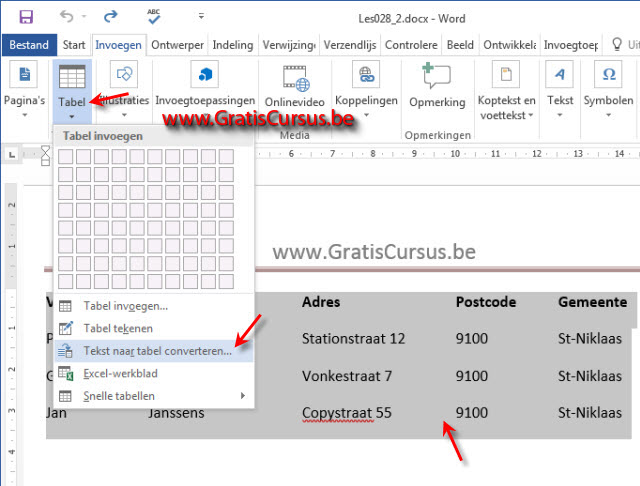The image size is (640, 486).
Task: Switch to the Ontwerpen tab
Action: point(177,45)
